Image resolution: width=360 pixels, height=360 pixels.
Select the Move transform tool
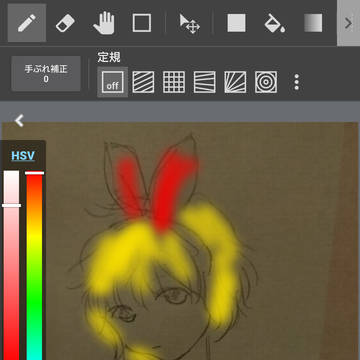pos(189,23)
